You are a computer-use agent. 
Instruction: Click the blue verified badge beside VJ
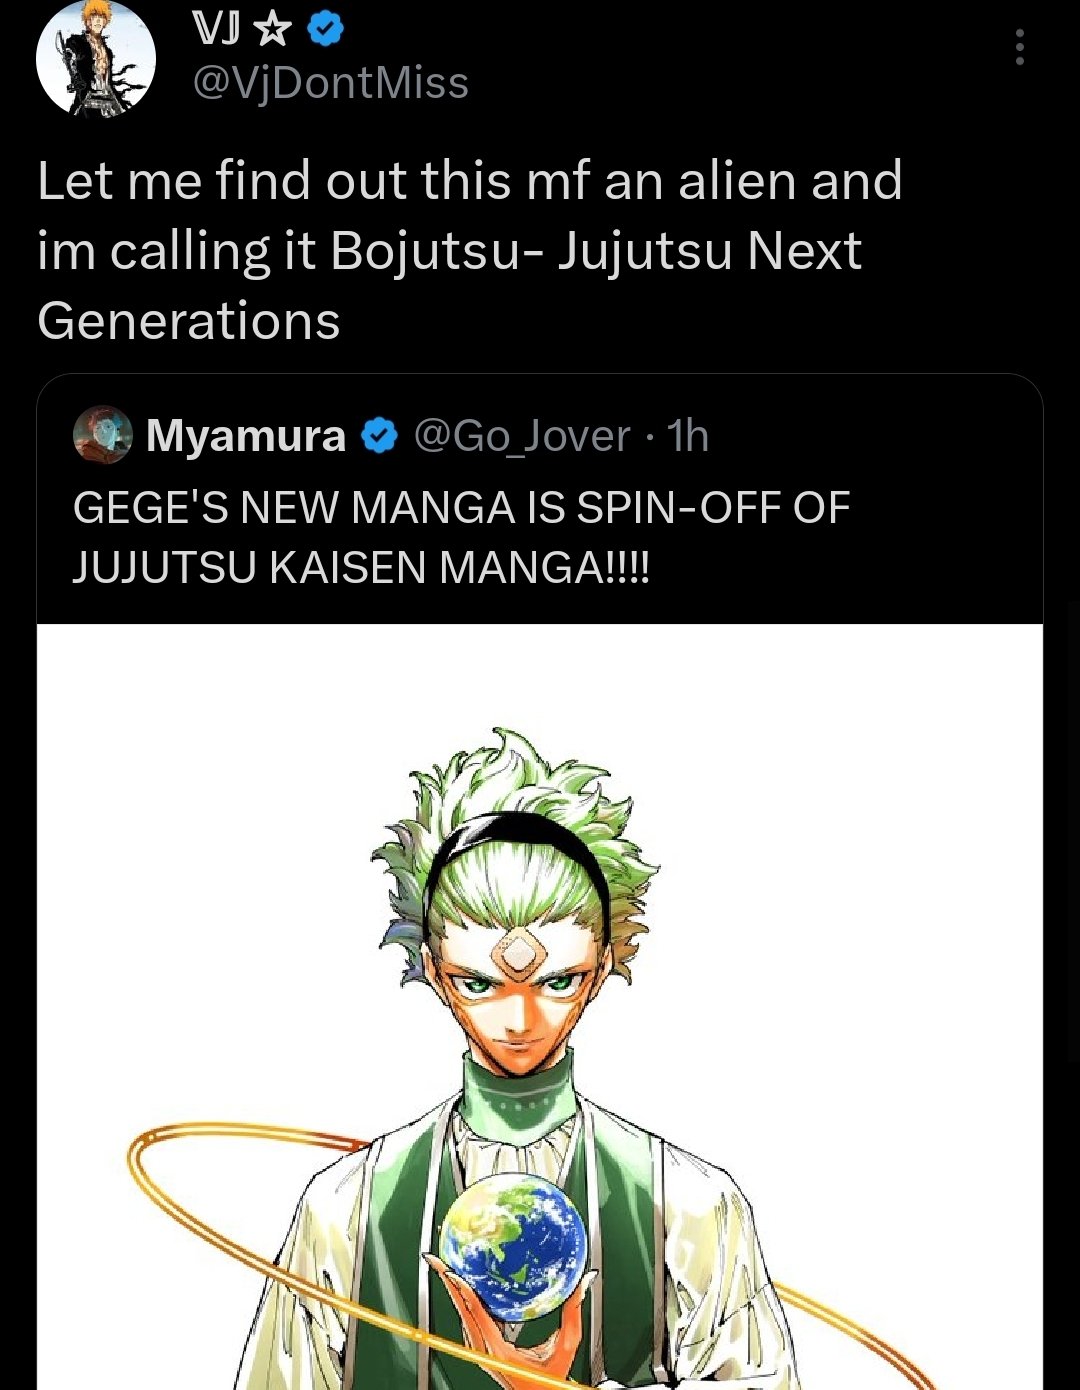[x=325, y=30]
